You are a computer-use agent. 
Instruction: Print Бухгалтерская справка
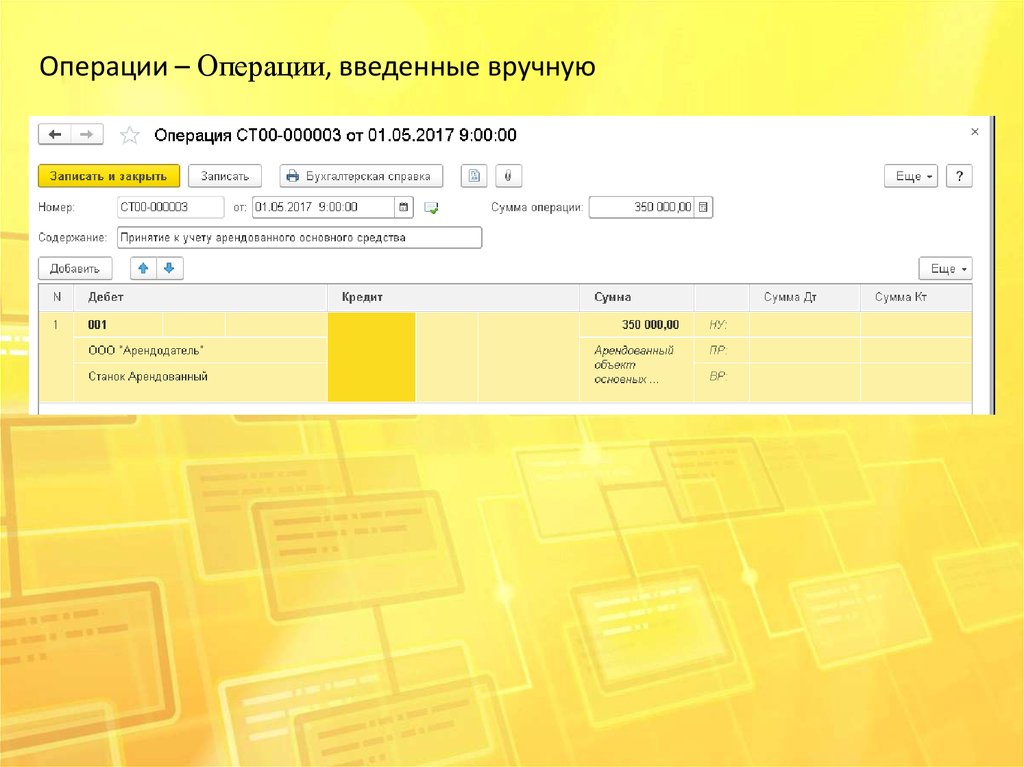coord(361,176)
